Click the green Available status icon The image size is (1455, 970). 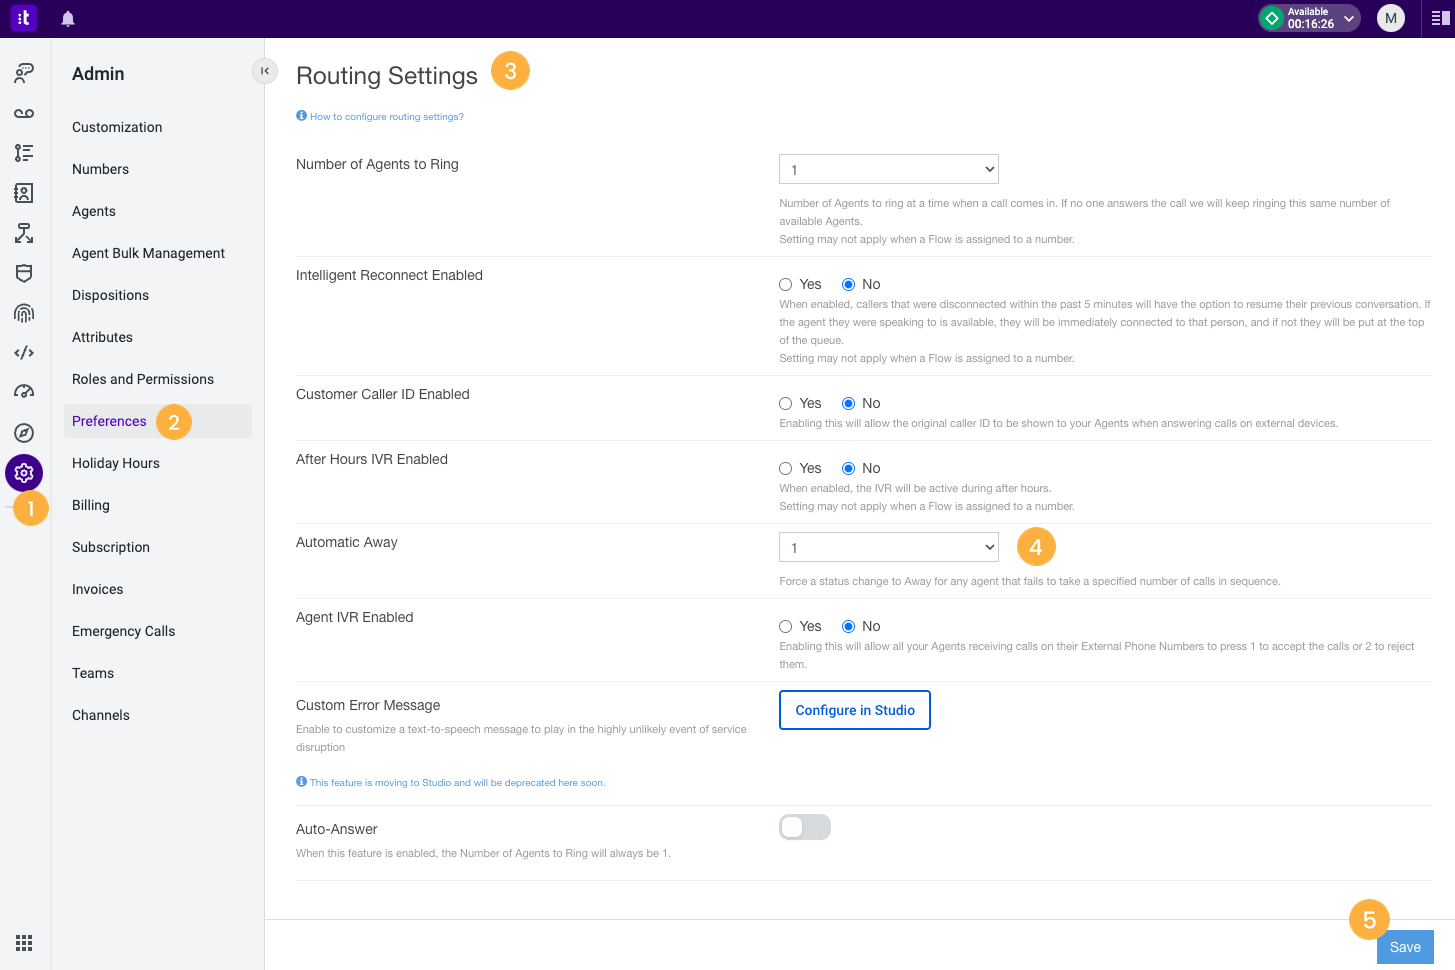(x=1272, y=18)
